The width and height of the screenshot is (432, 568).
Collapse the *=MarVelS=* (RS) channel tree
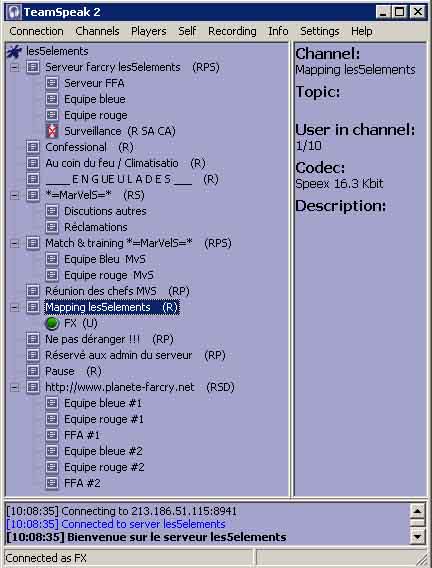pos(14,195)
